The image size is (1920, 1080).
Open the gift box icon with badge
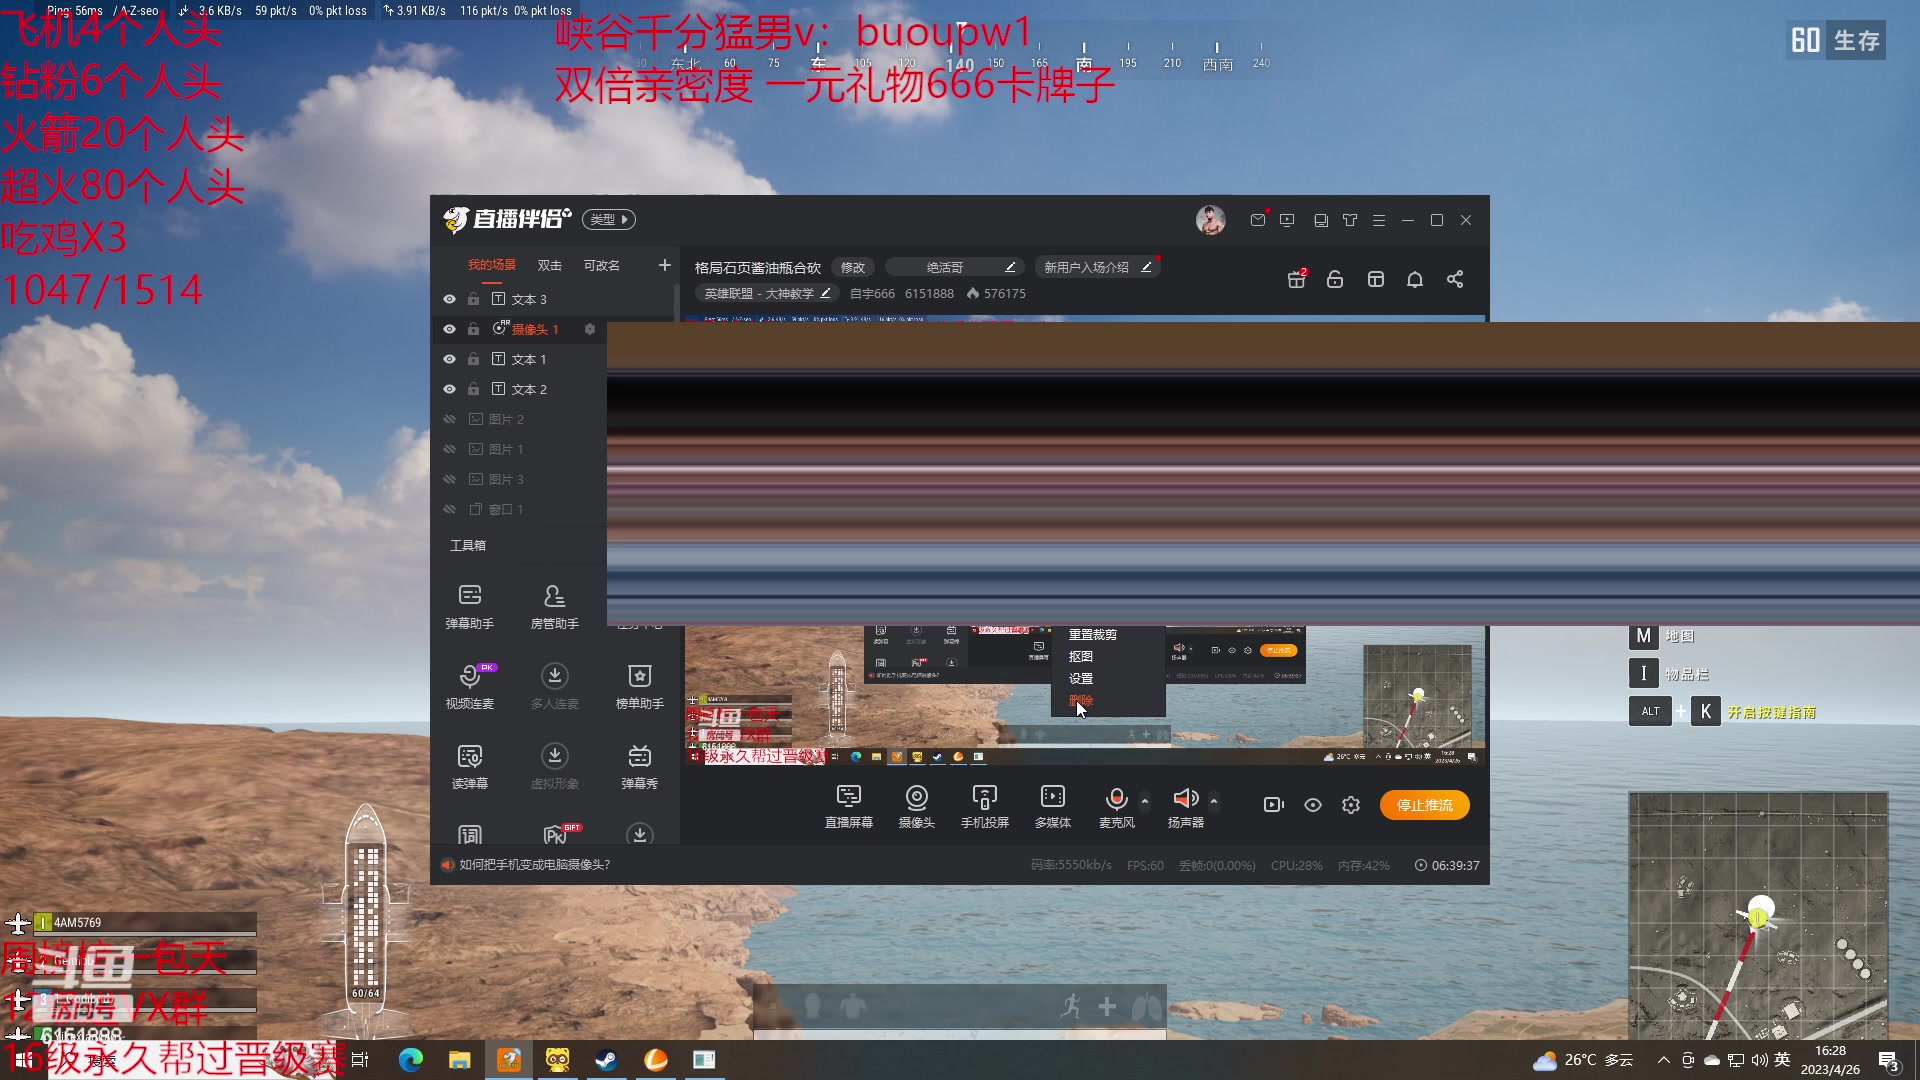1296,279
